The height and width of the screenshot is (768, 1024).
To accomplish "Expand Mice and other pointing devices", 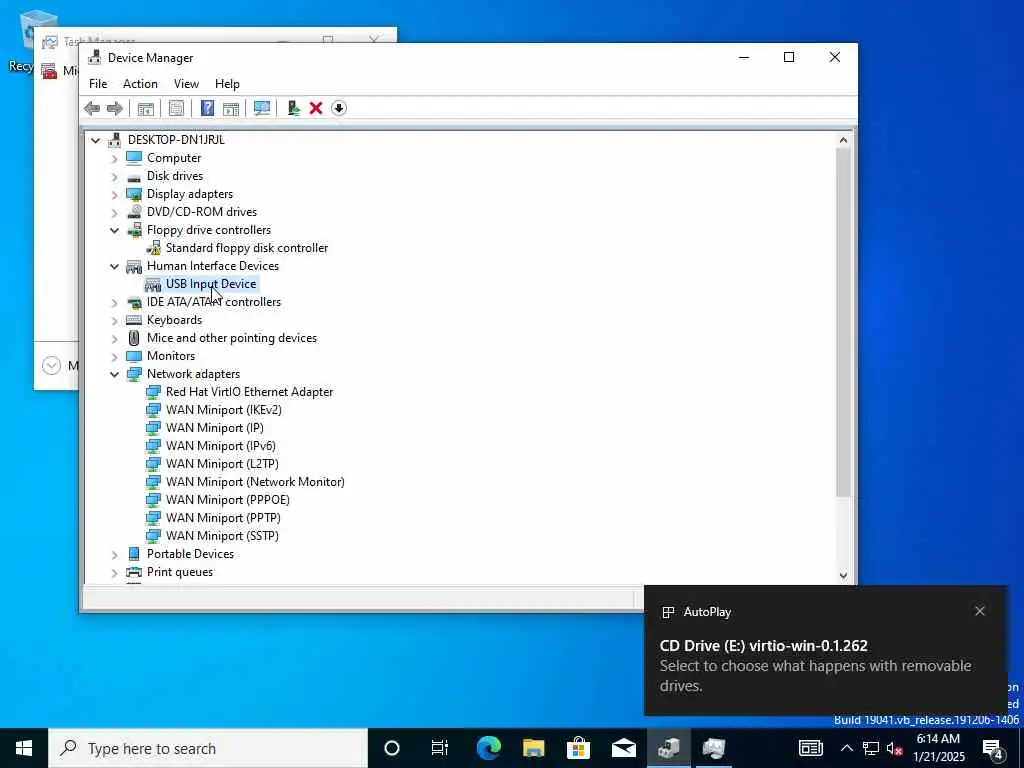I will (x=114, y=338).
